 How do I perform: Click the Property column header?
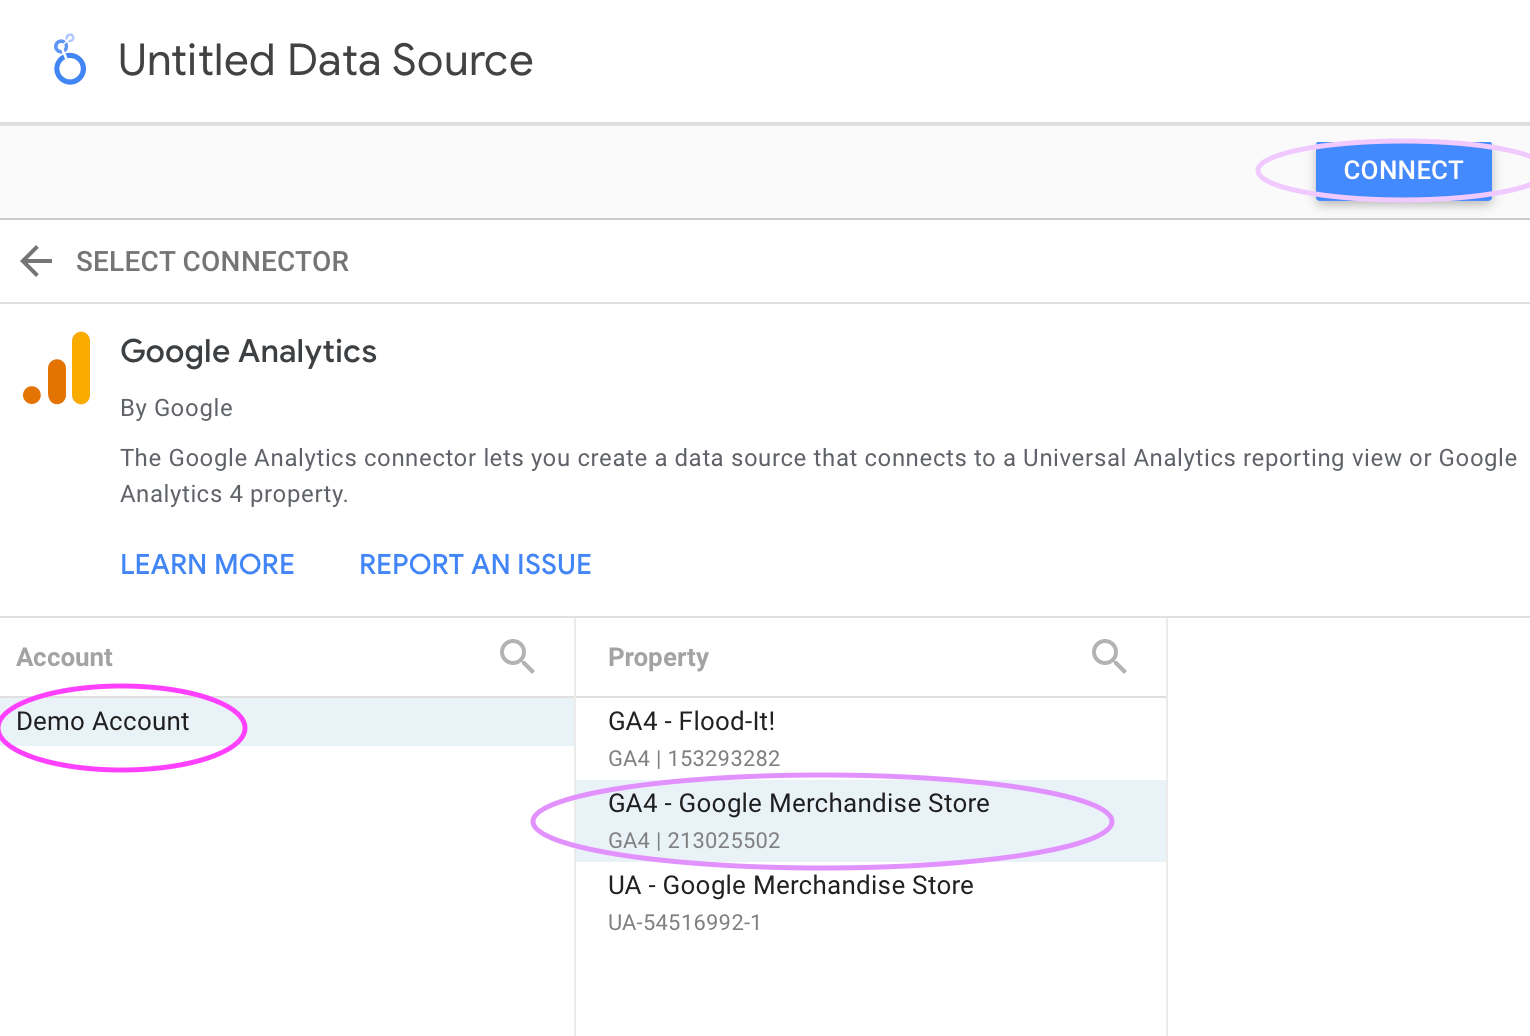[658, 657]
